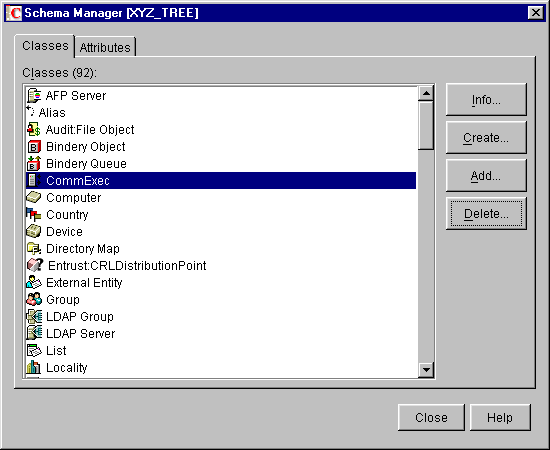Screen dimensions: 550x450
Task: Switch to the Attributes tab
Action: point(105,47)
